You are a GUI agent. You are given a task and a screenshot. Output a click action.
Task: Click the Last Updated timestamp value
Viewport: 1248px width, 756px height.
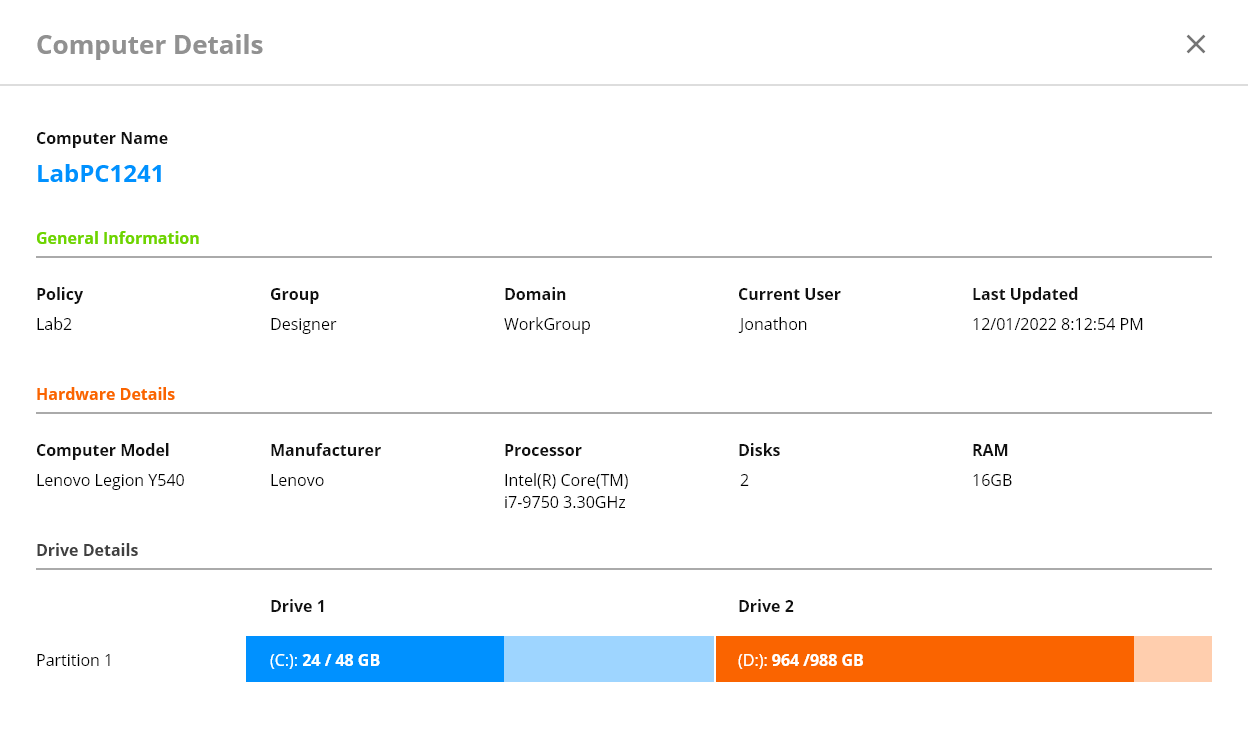tap(1057, 324)
